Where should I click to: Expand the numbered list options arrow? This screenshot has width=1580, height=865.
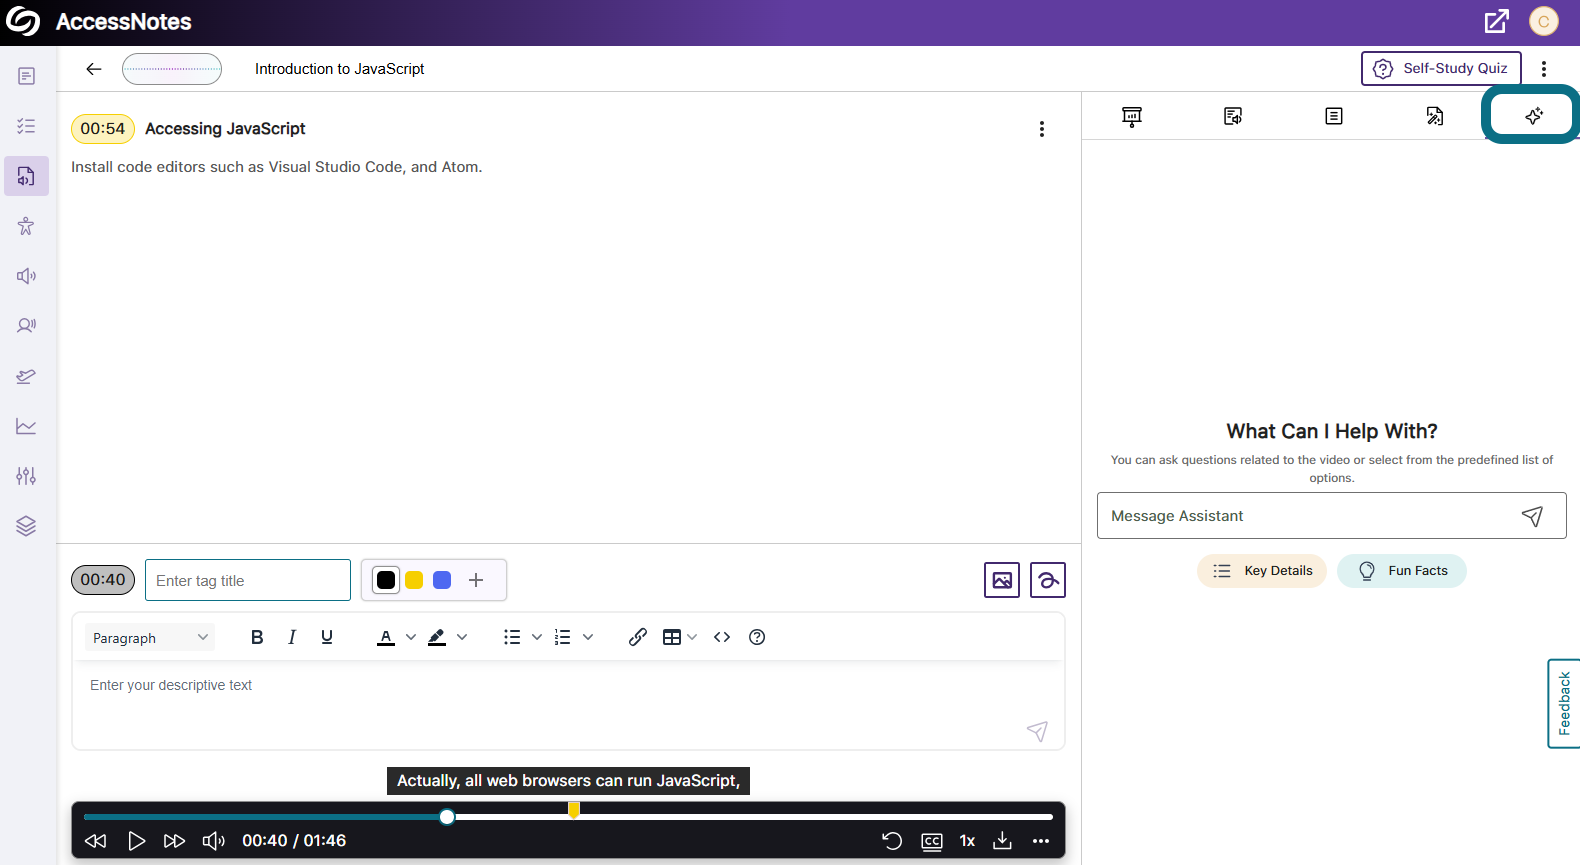coord(588,637)
